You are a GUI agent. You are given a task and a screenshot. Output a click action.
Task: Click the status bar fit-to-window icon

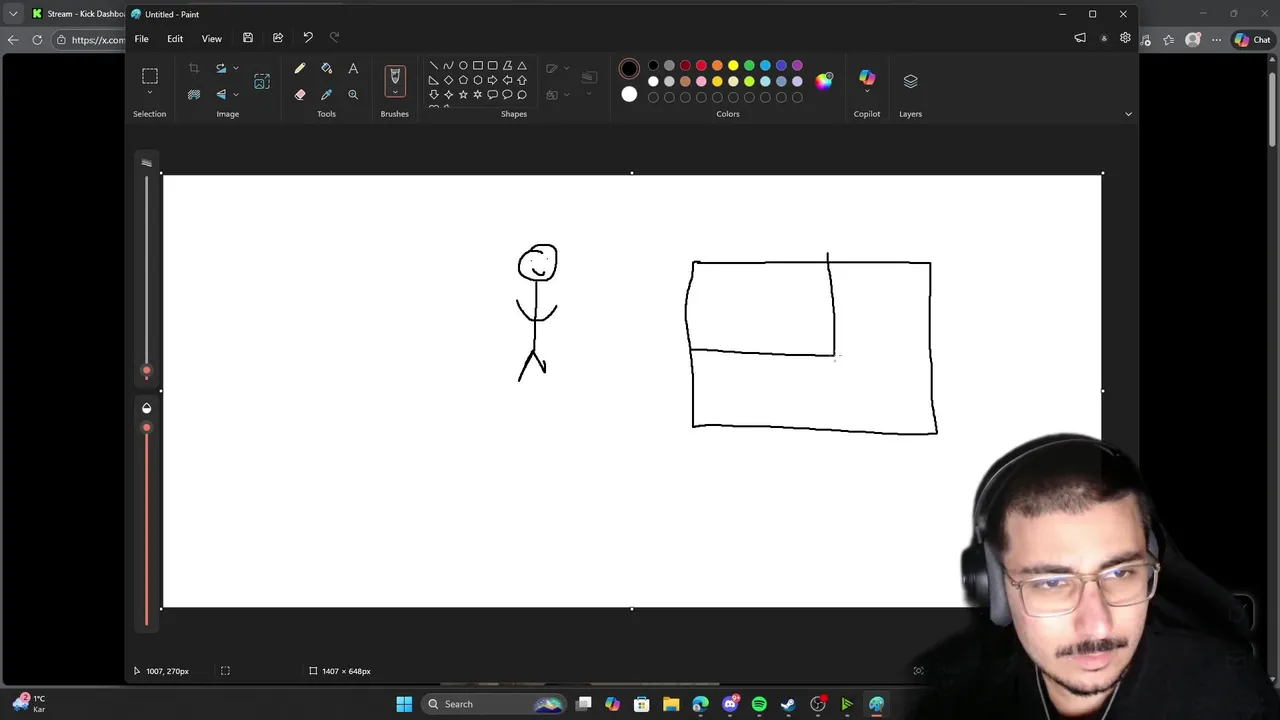pos(918,671)
